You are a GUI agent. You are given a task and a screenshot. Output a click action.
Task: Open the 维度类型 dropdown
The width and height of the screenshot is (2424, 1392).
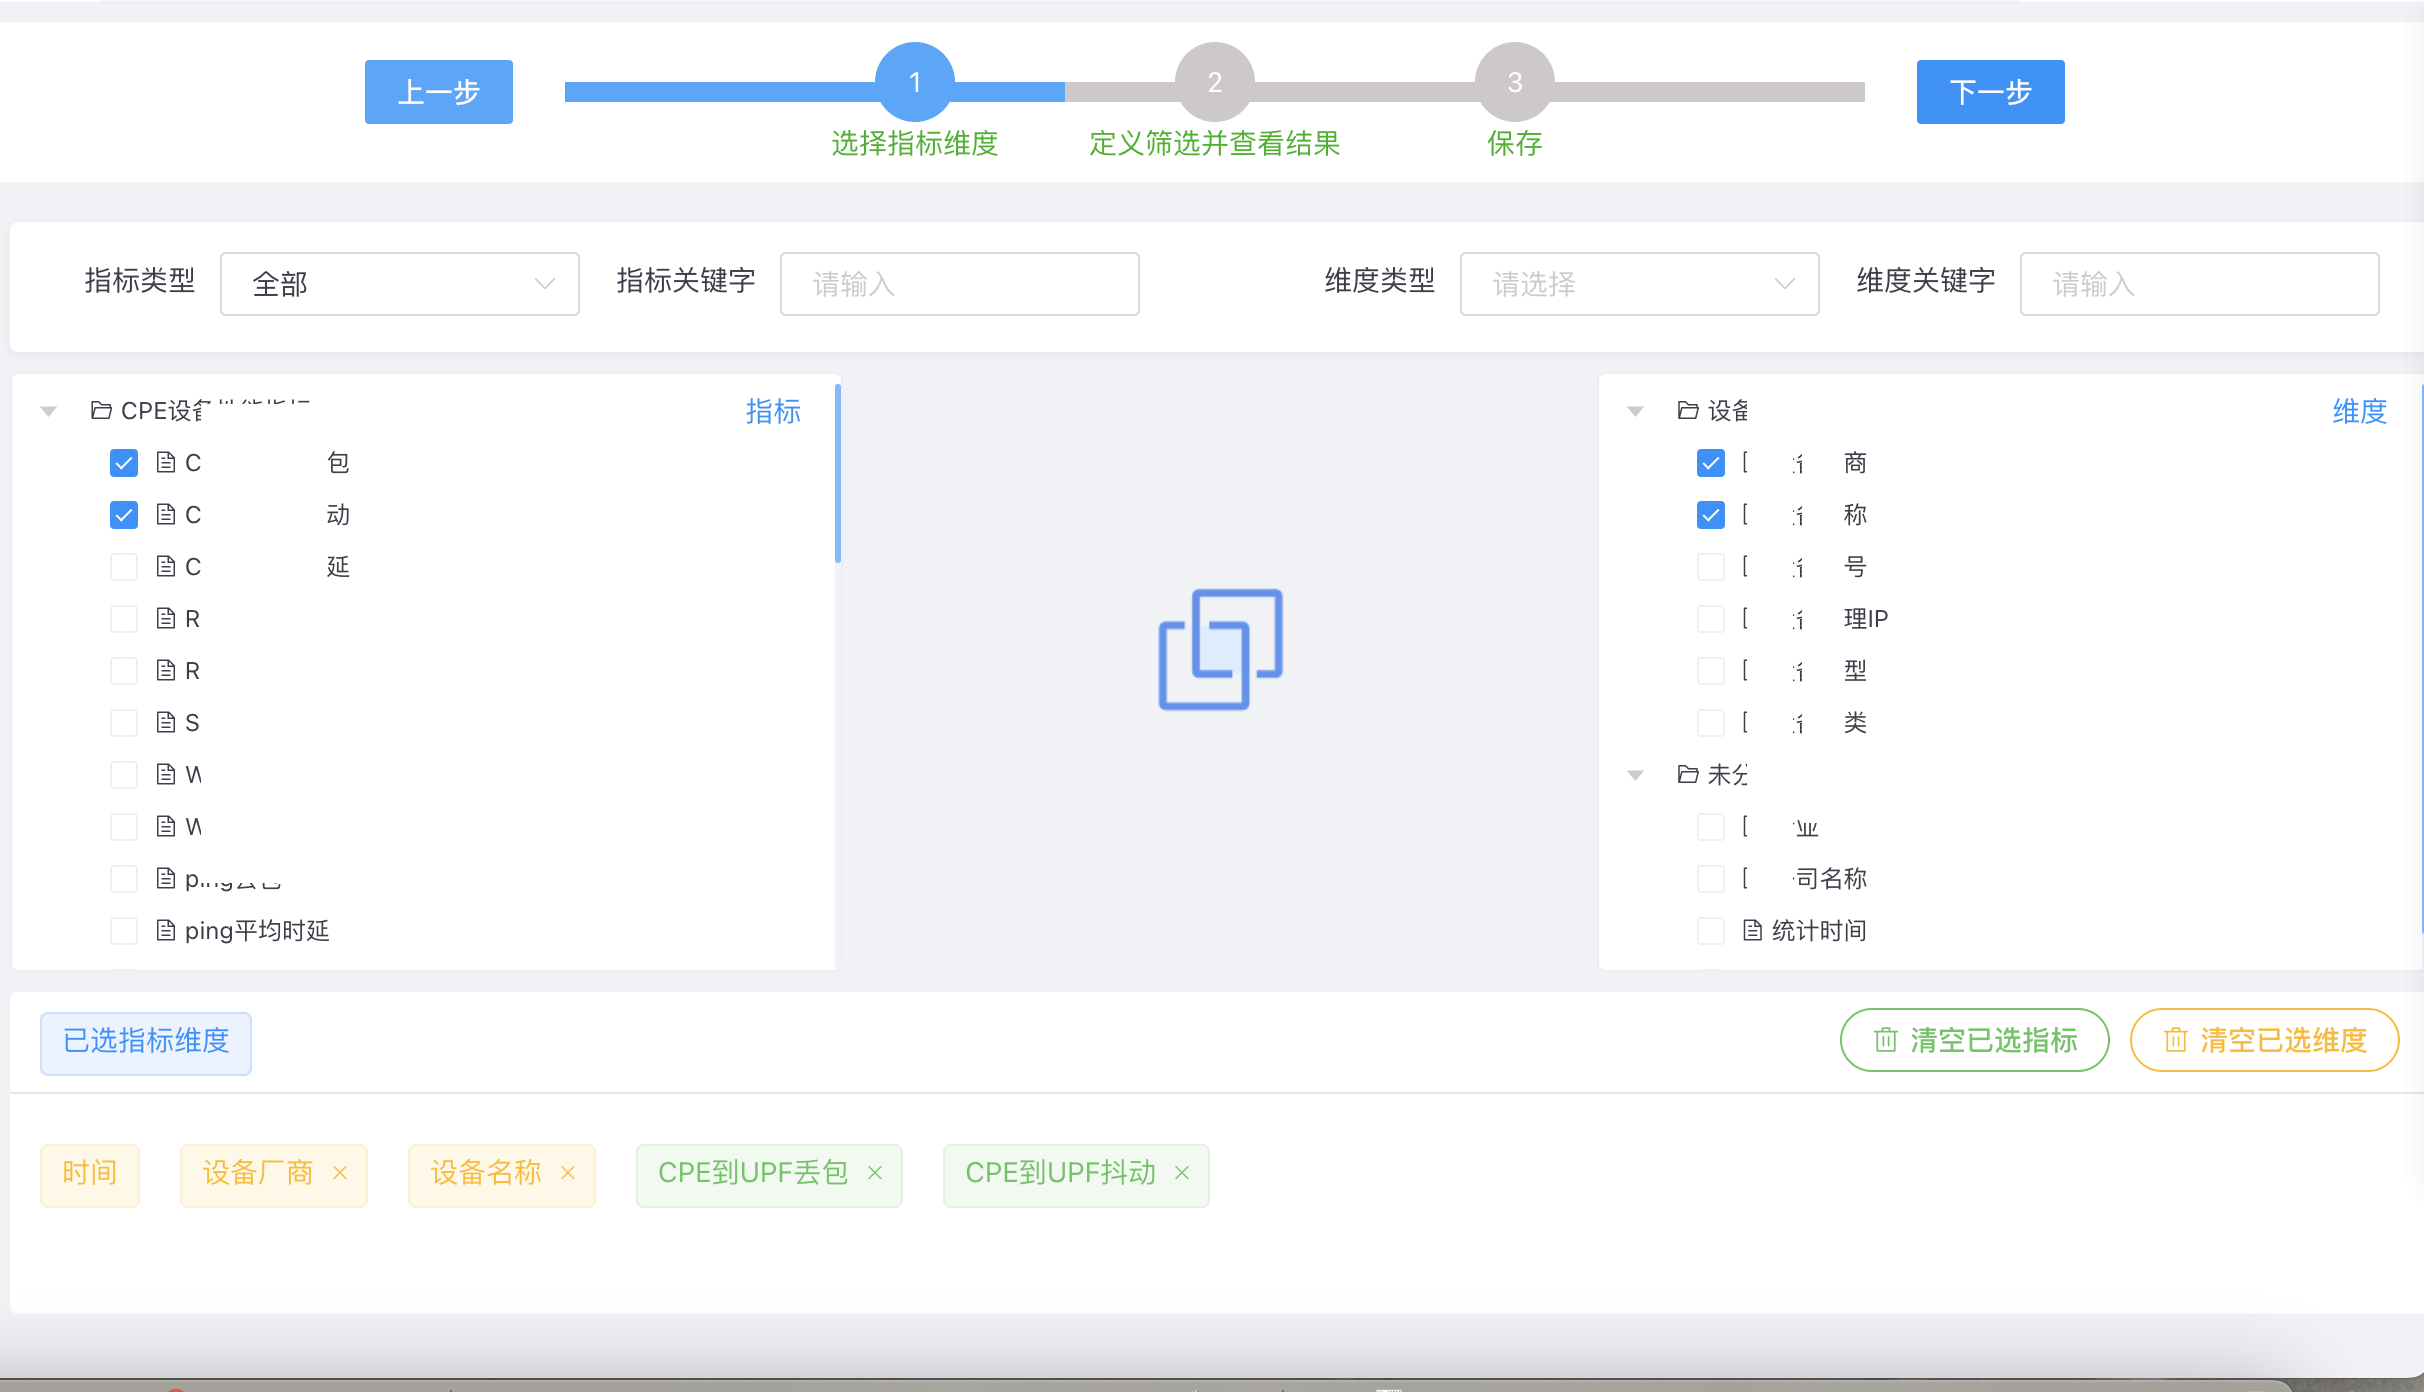(1640, 284)
